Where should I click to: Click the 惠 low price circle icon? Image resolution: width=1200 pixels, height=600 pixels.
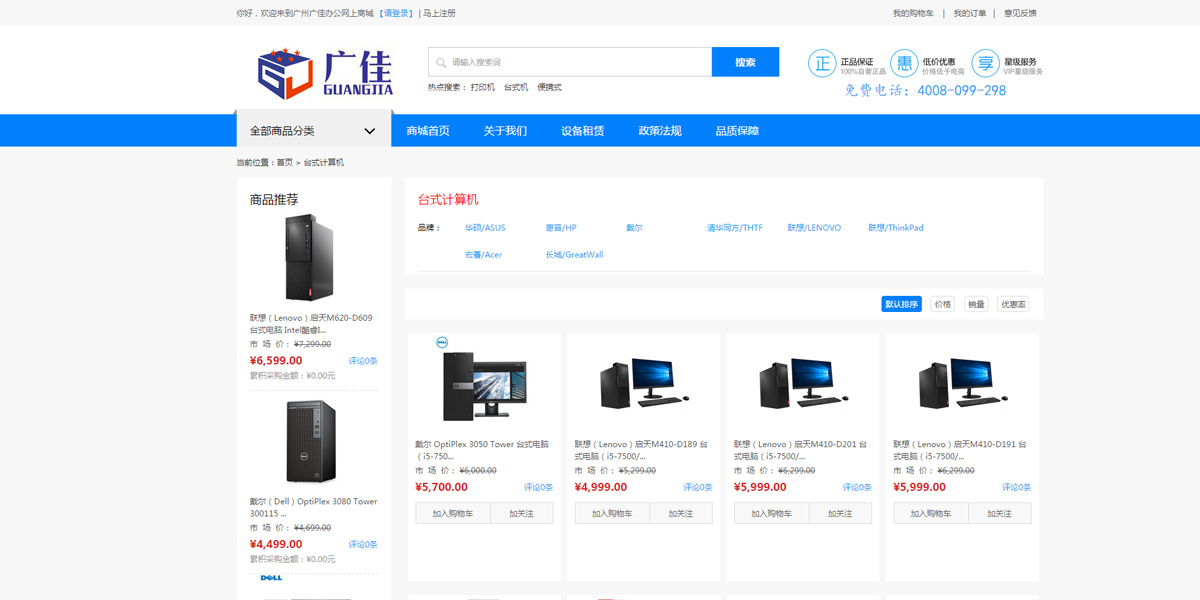(x=904, y=63)
